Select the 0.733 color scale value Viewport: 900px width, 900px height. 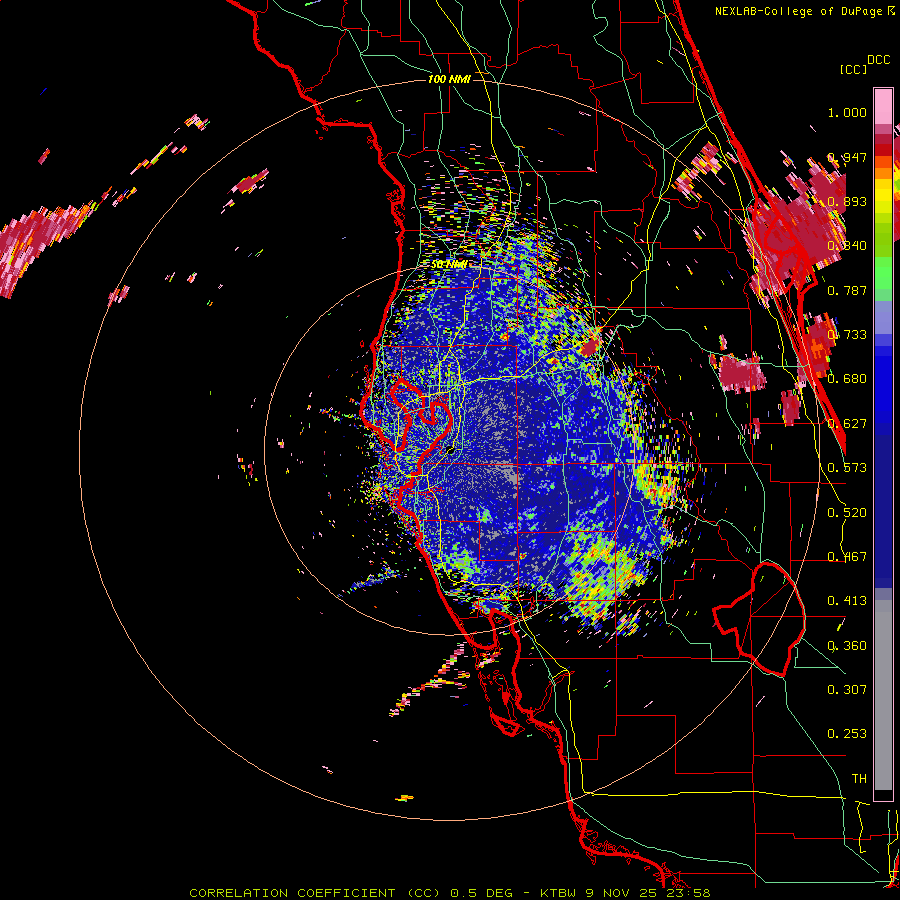[847, 335]
